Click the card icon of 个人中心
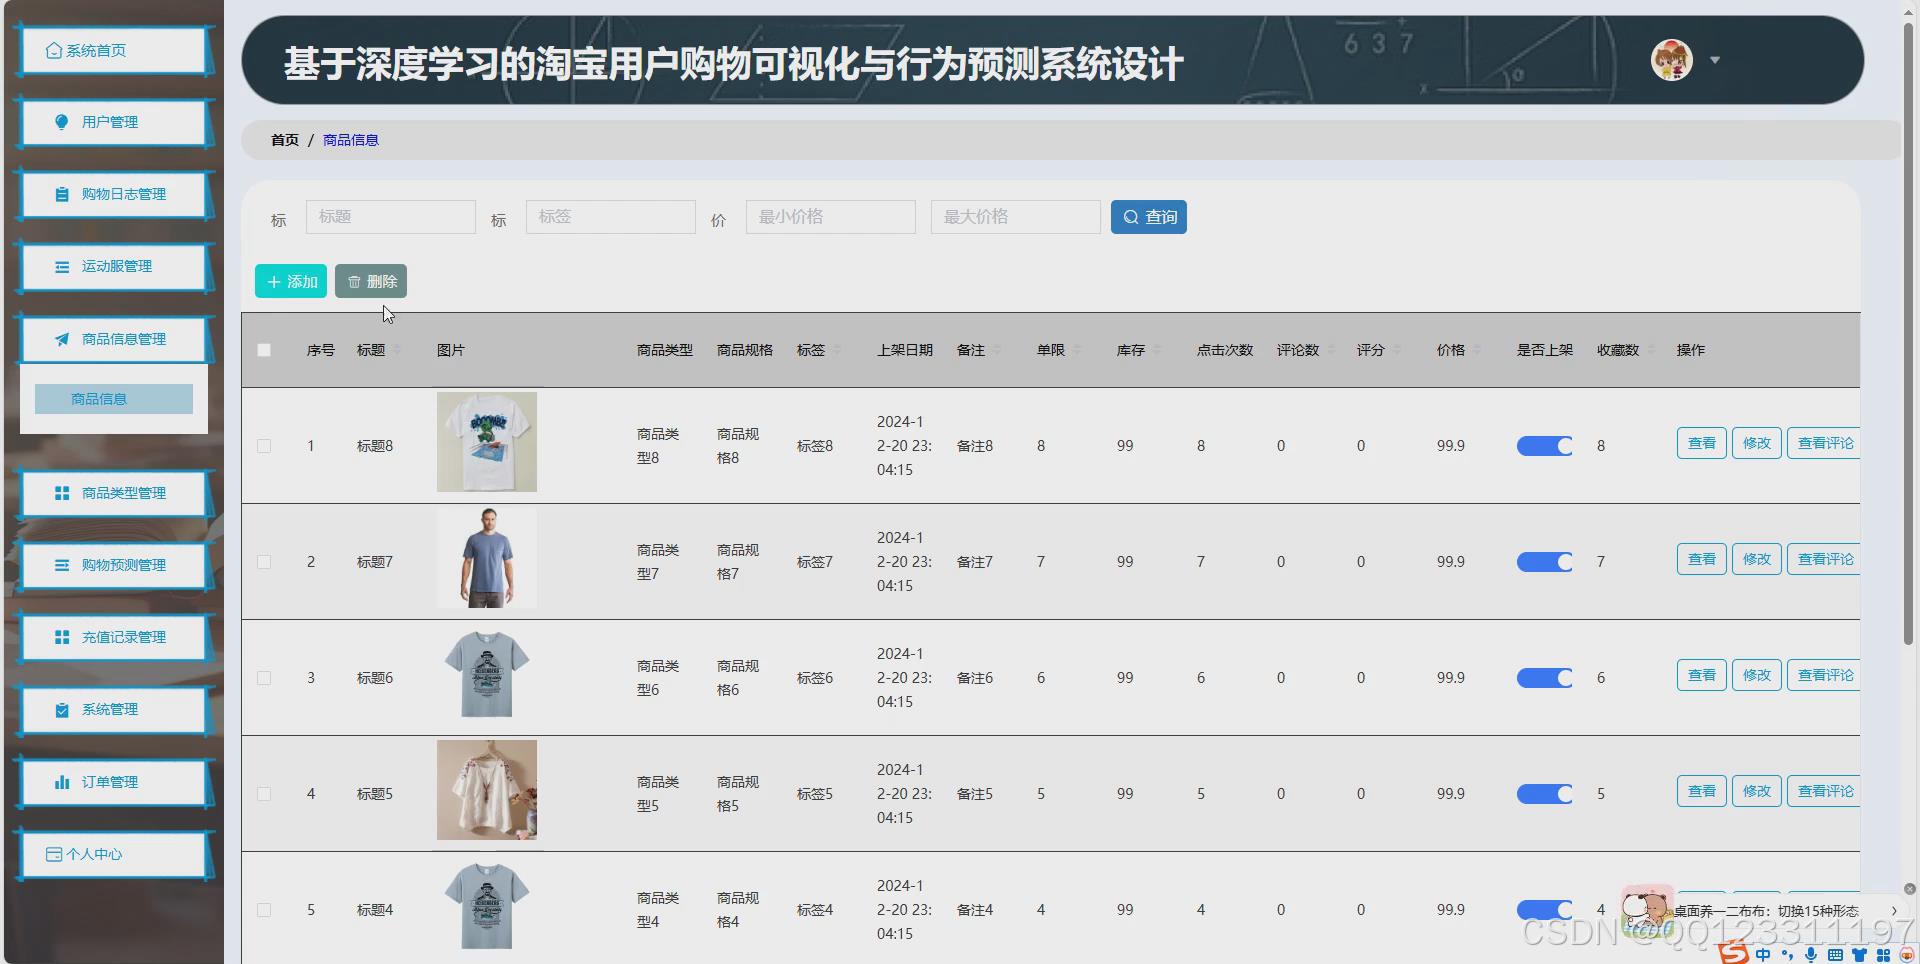Screen dimensions: 1920x964 (x=54, y=854)
